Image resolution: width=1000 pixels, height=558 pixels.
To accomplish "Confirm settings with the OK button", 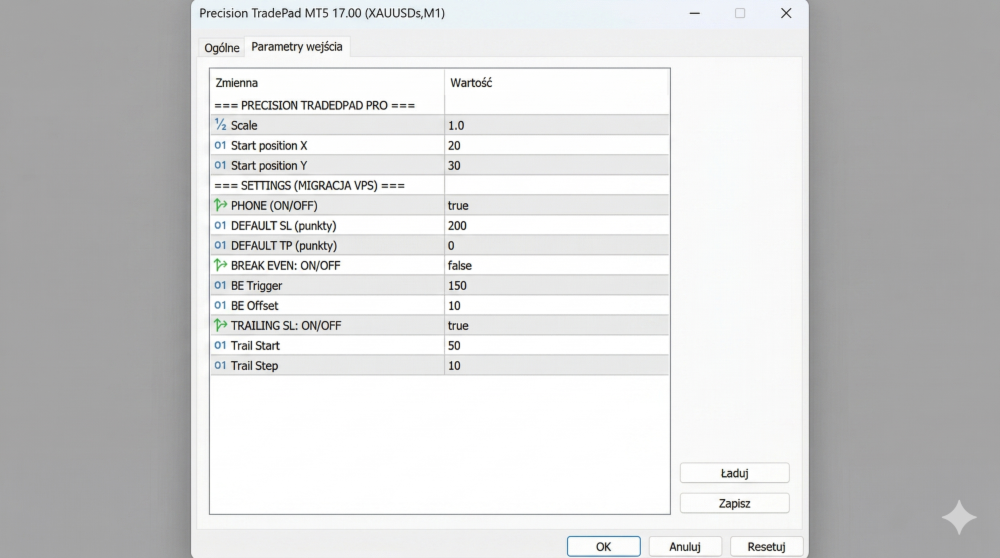I will pyautogui.click(x=603, y=547).
